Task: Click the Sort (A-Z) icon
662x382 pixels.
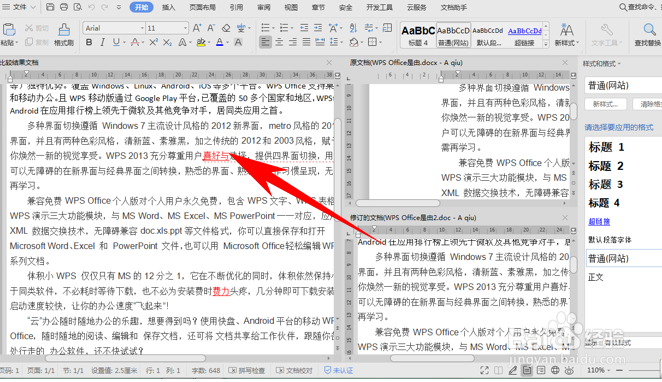Action: (353, 28)
